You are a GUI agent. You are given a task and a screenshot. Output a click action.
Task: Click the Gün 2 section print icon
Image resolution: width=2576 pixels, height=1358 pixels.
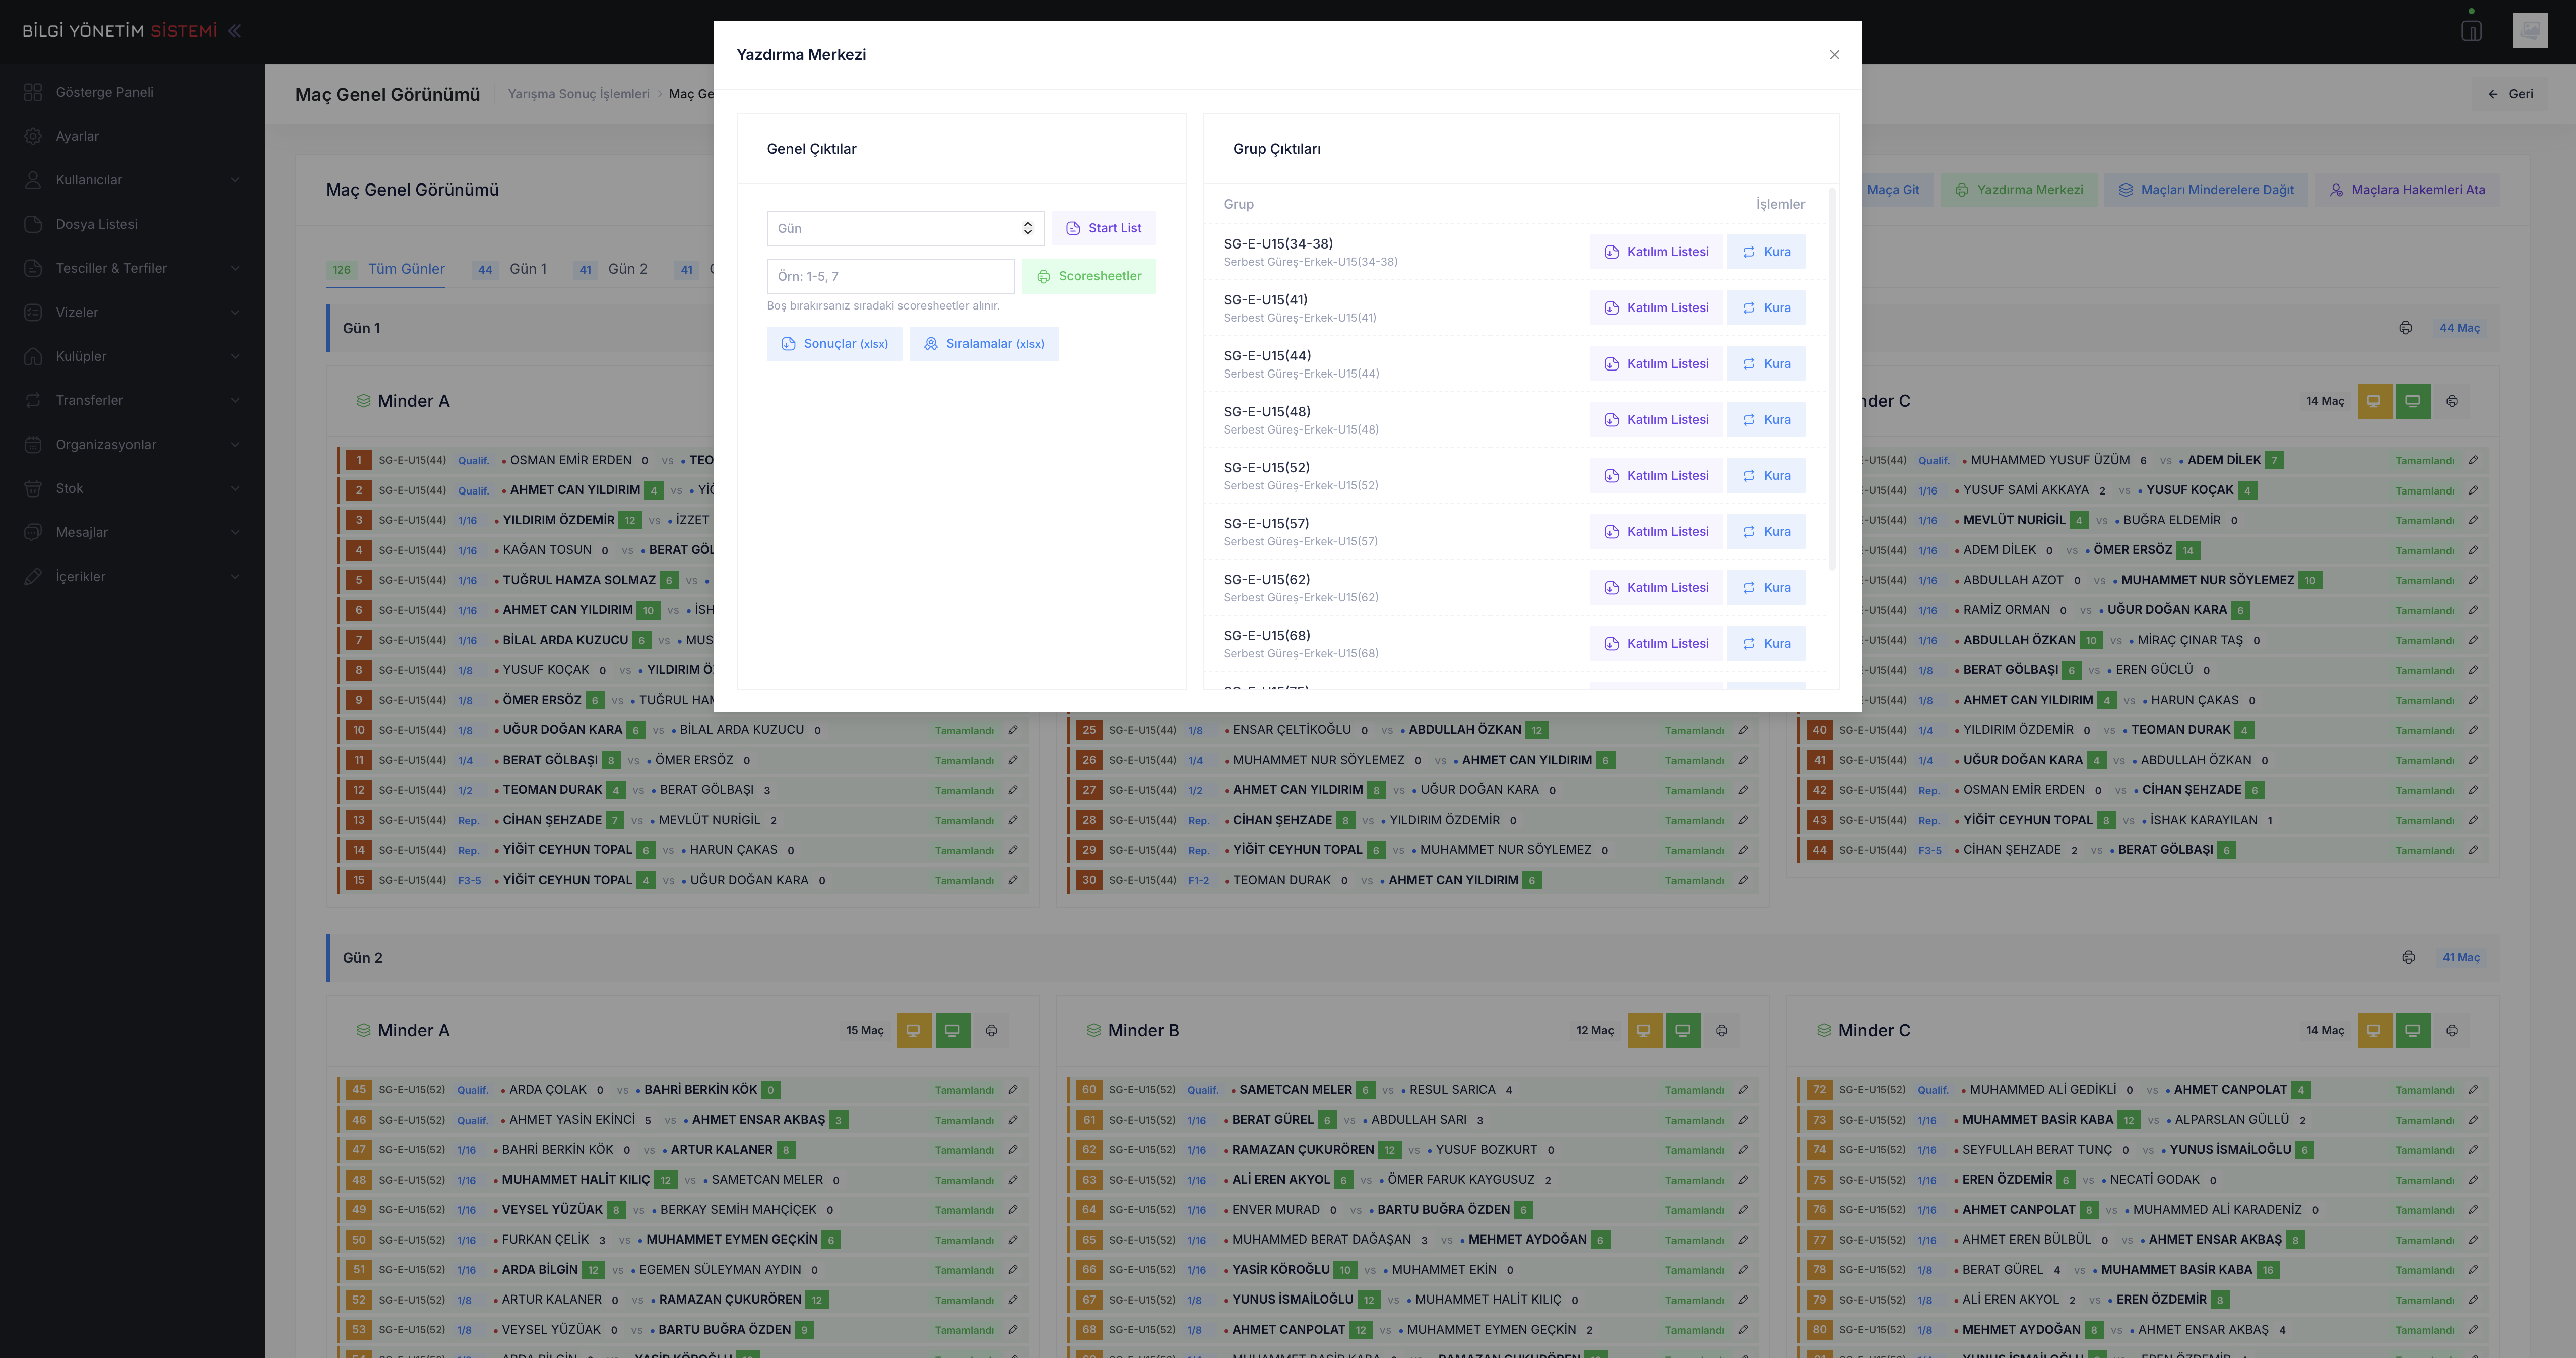(x=2408, y=958)
